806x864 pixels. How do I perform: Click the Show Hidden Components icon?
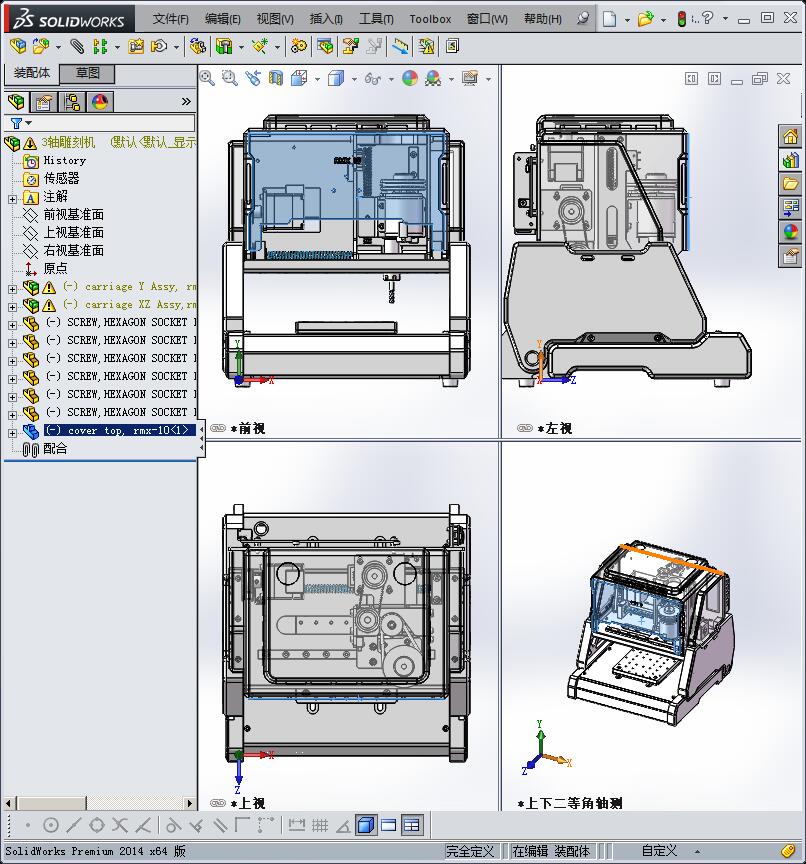pos(197,46)
